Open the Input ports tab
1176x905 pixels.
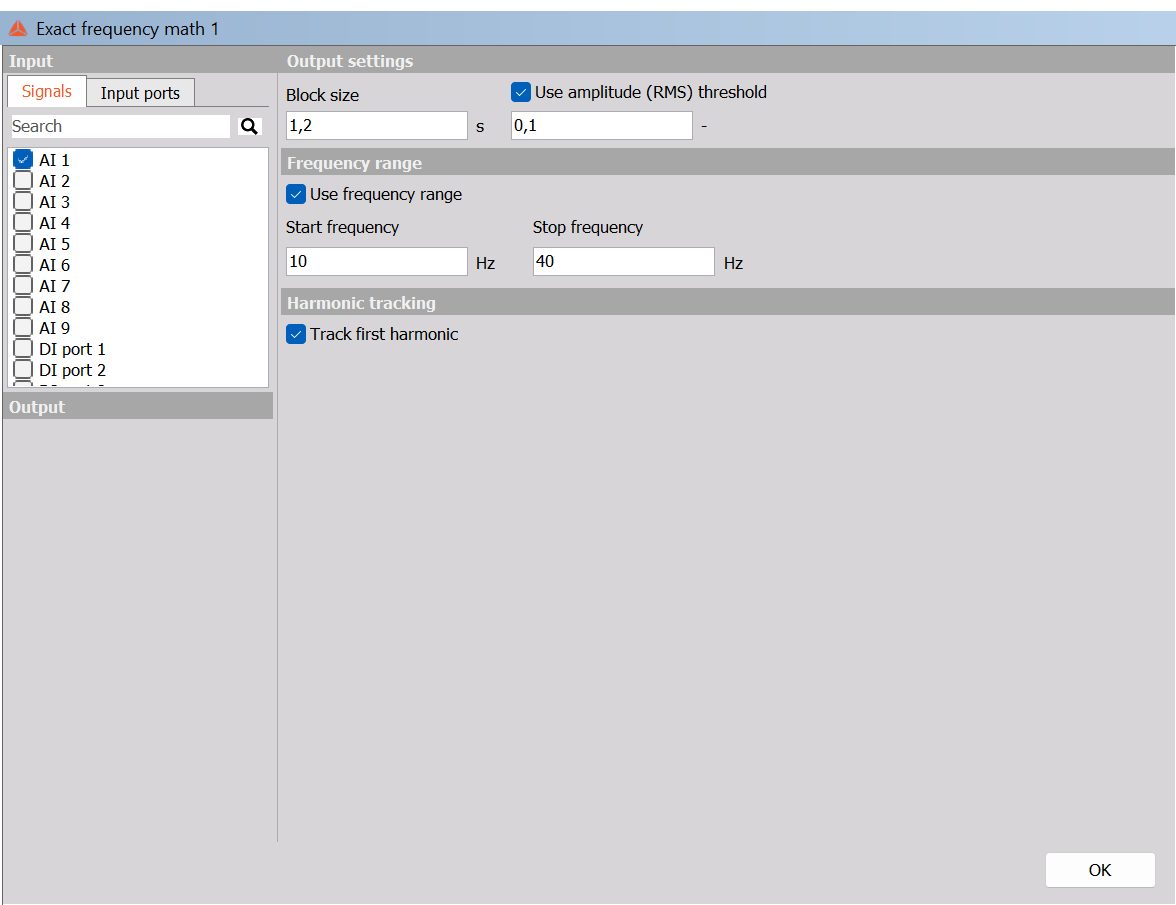(140, 93)
